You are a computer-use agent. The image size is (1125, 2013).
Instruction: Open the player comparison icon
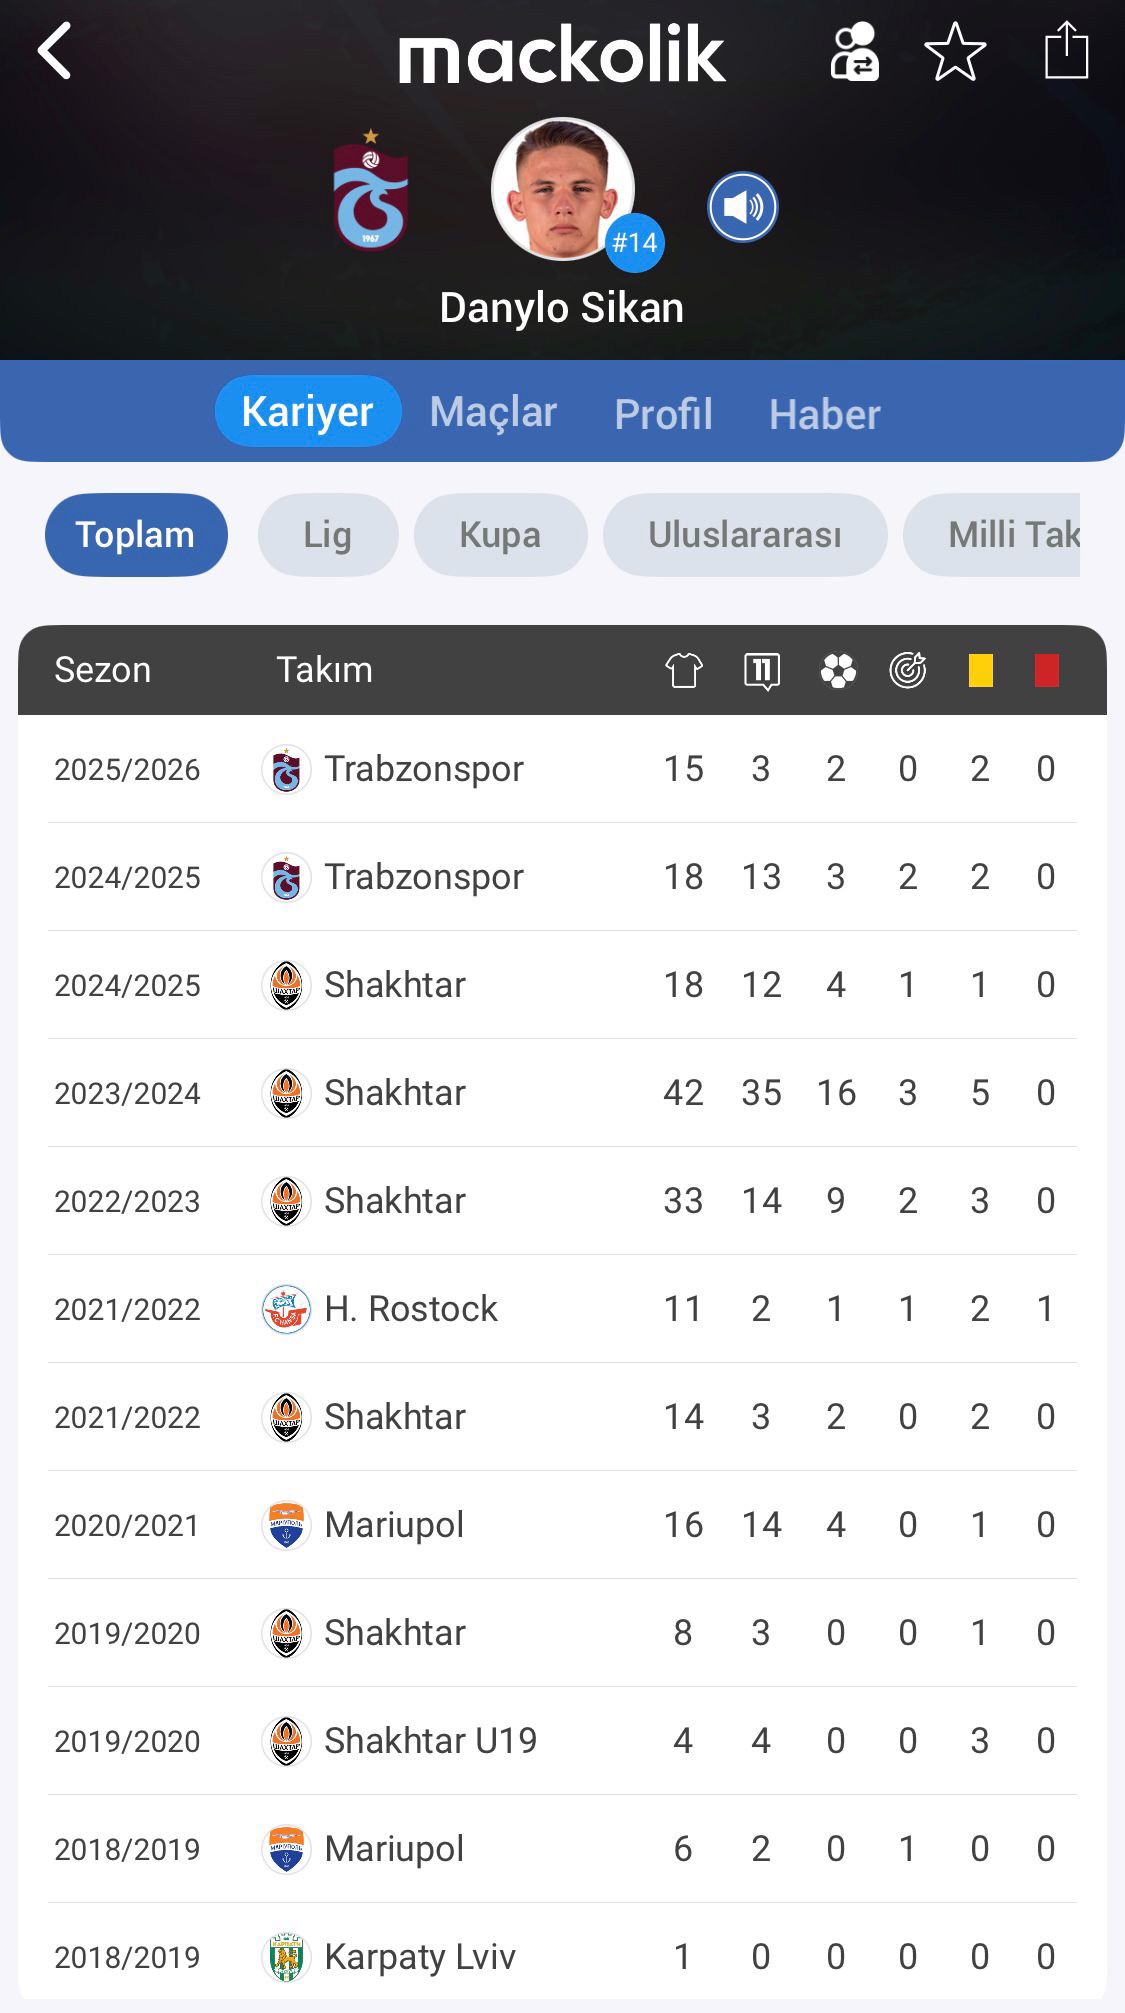[x=854, y=52]
